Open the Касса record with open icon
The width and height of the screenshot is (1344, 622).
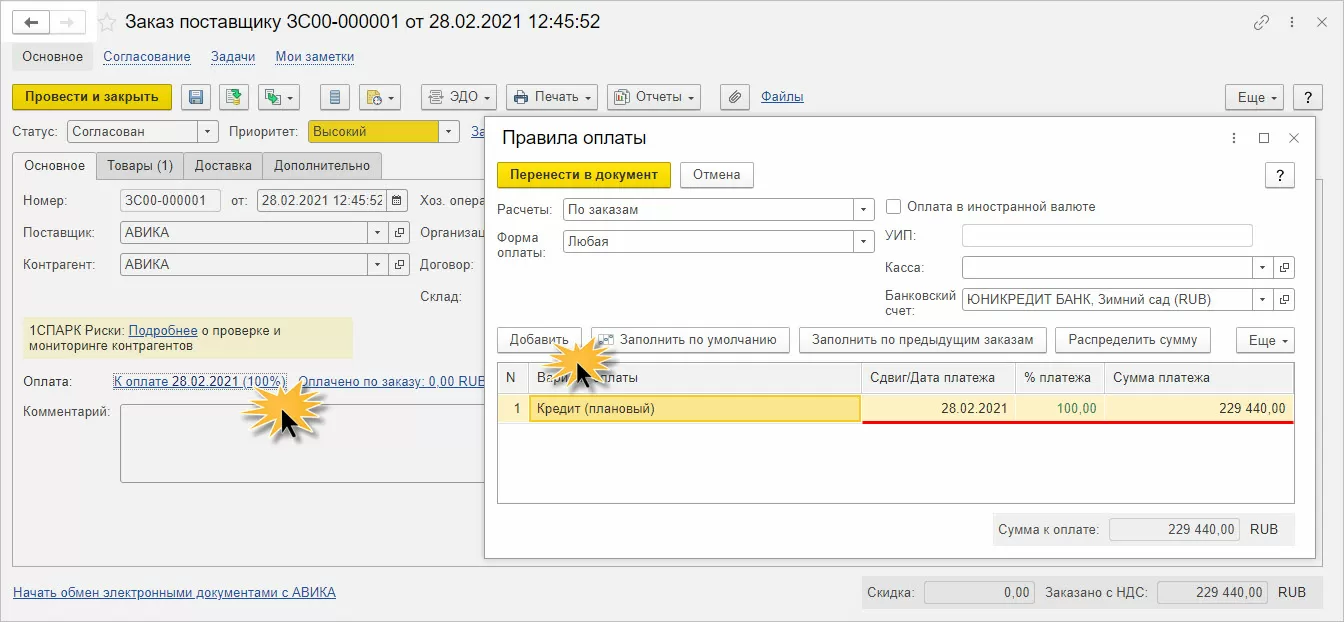(x=1285, y=268)
